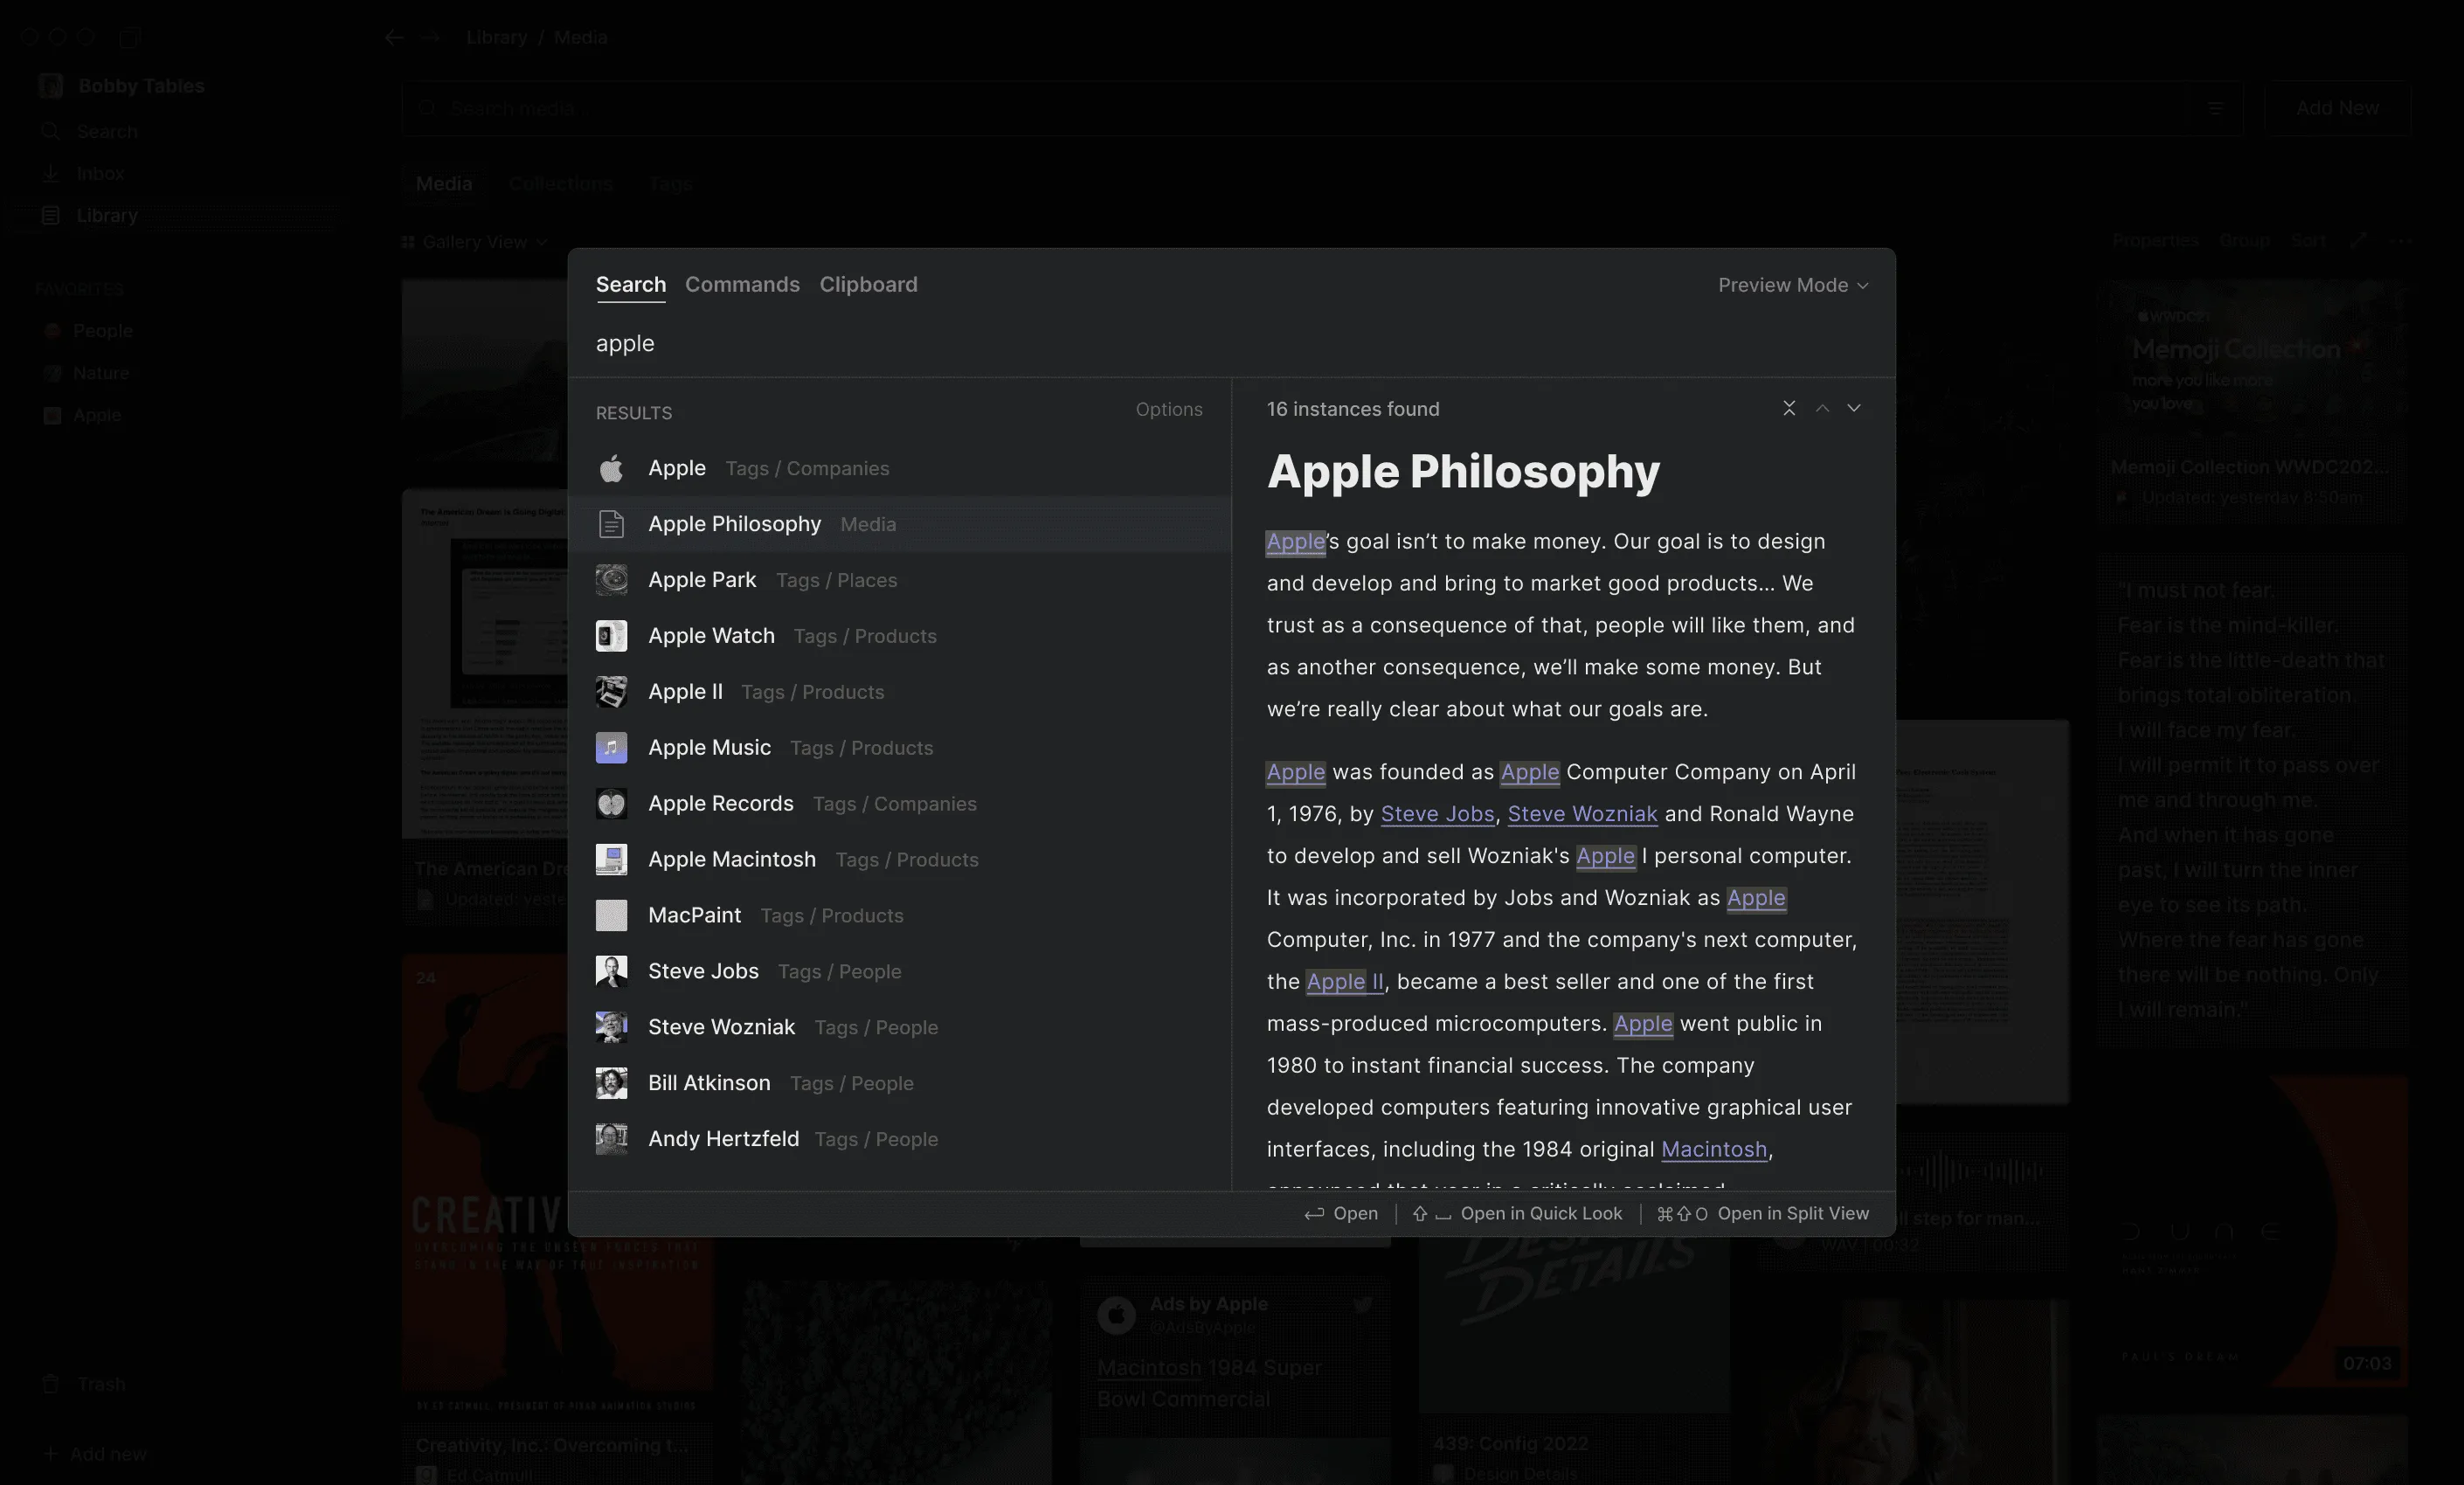Jump to previous instance with up chevron

pos(1822,408)
